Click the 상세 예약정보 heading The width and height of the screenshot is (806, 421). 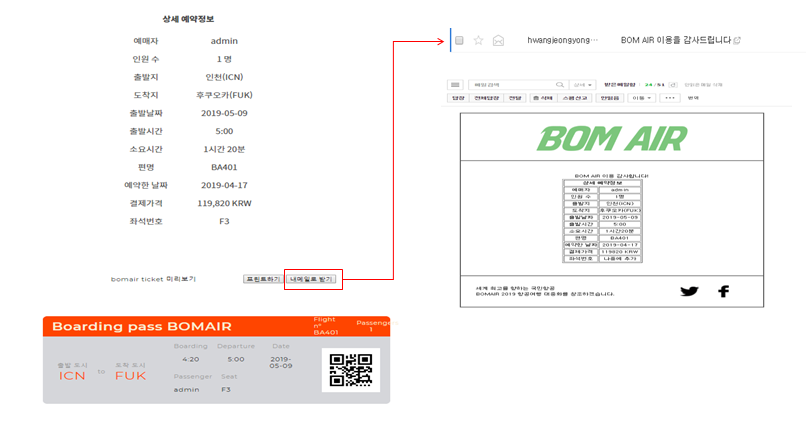tap(188, 19)
